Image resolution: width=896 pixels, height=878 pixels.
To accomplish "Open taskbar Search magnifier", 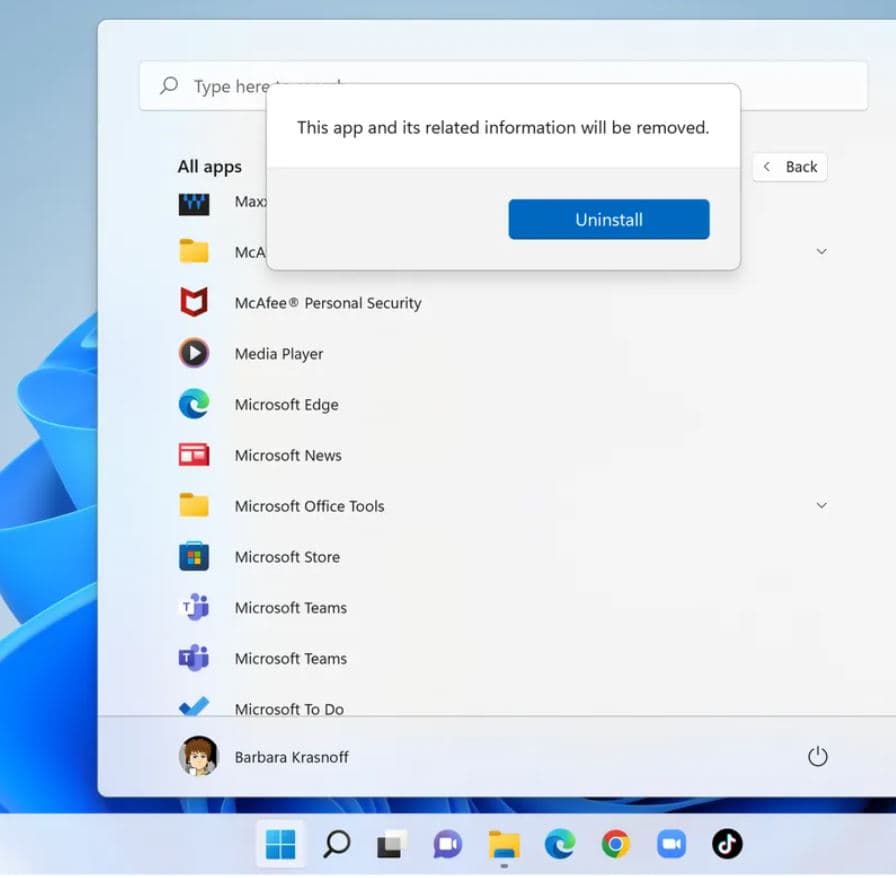I will (x=337, y=844).
